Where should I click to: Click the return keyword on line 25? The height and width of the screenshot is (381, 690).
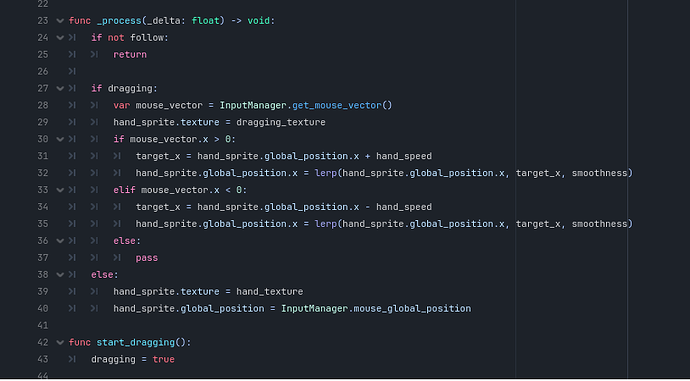tap(130, 55)
